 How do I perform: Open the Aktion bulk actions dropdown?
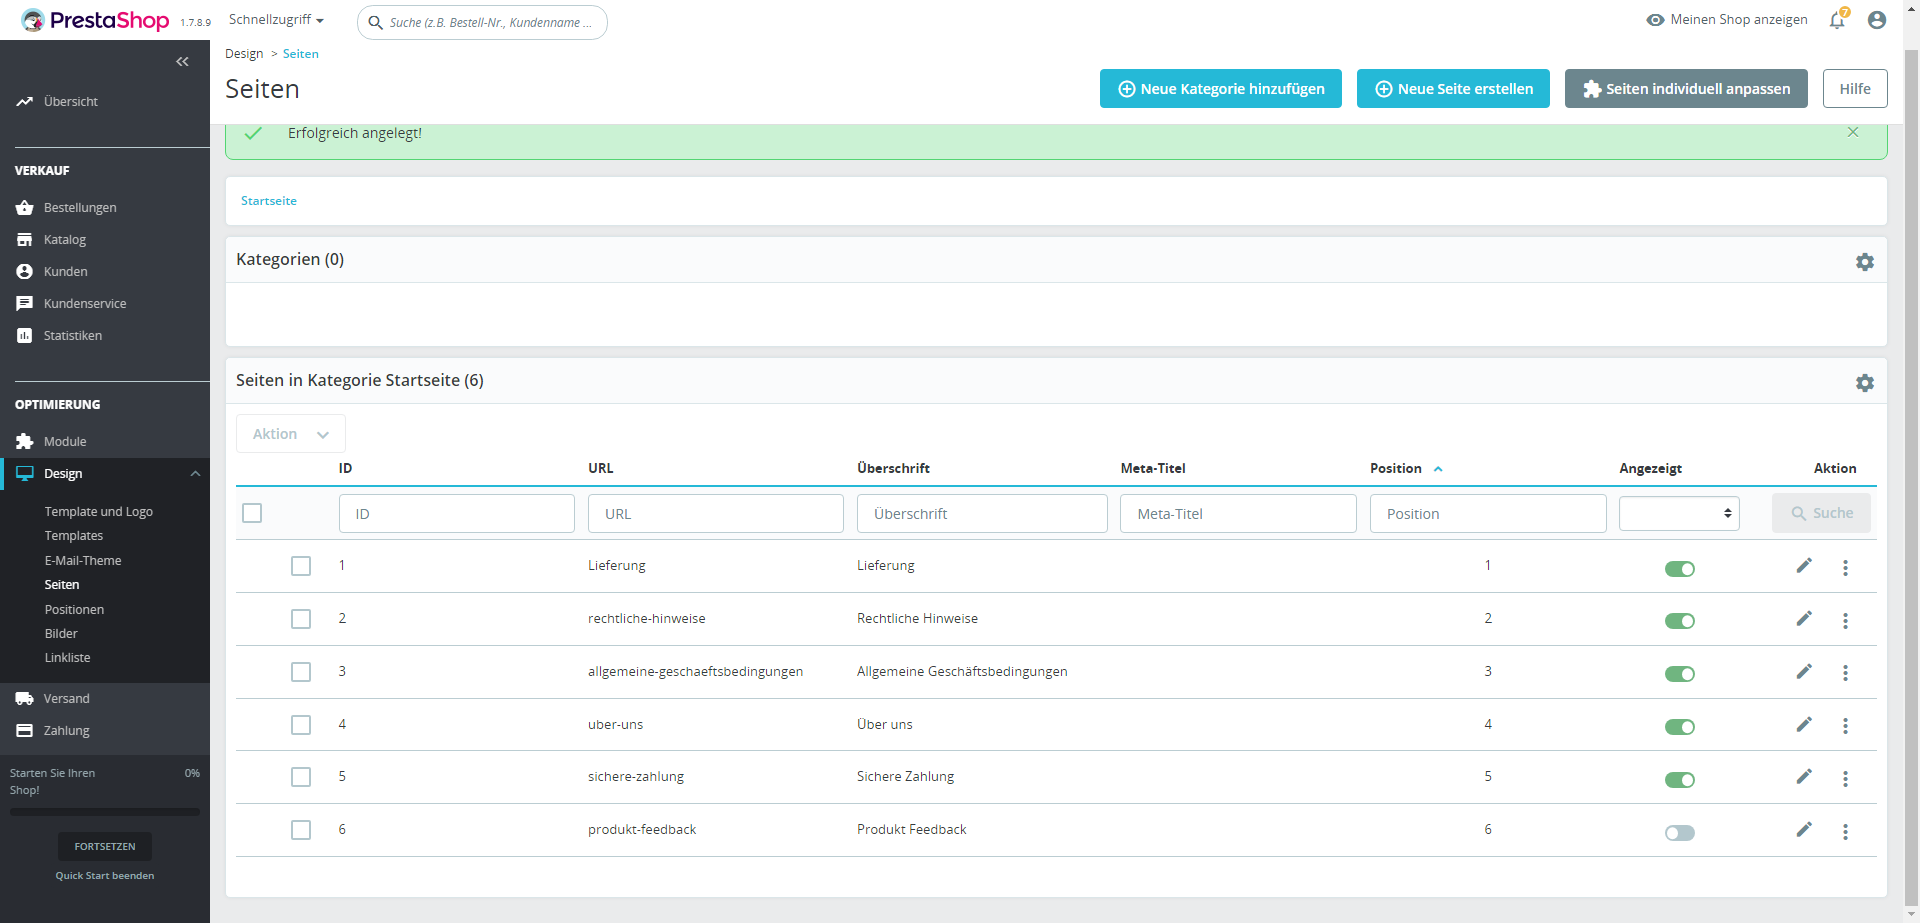291,434
